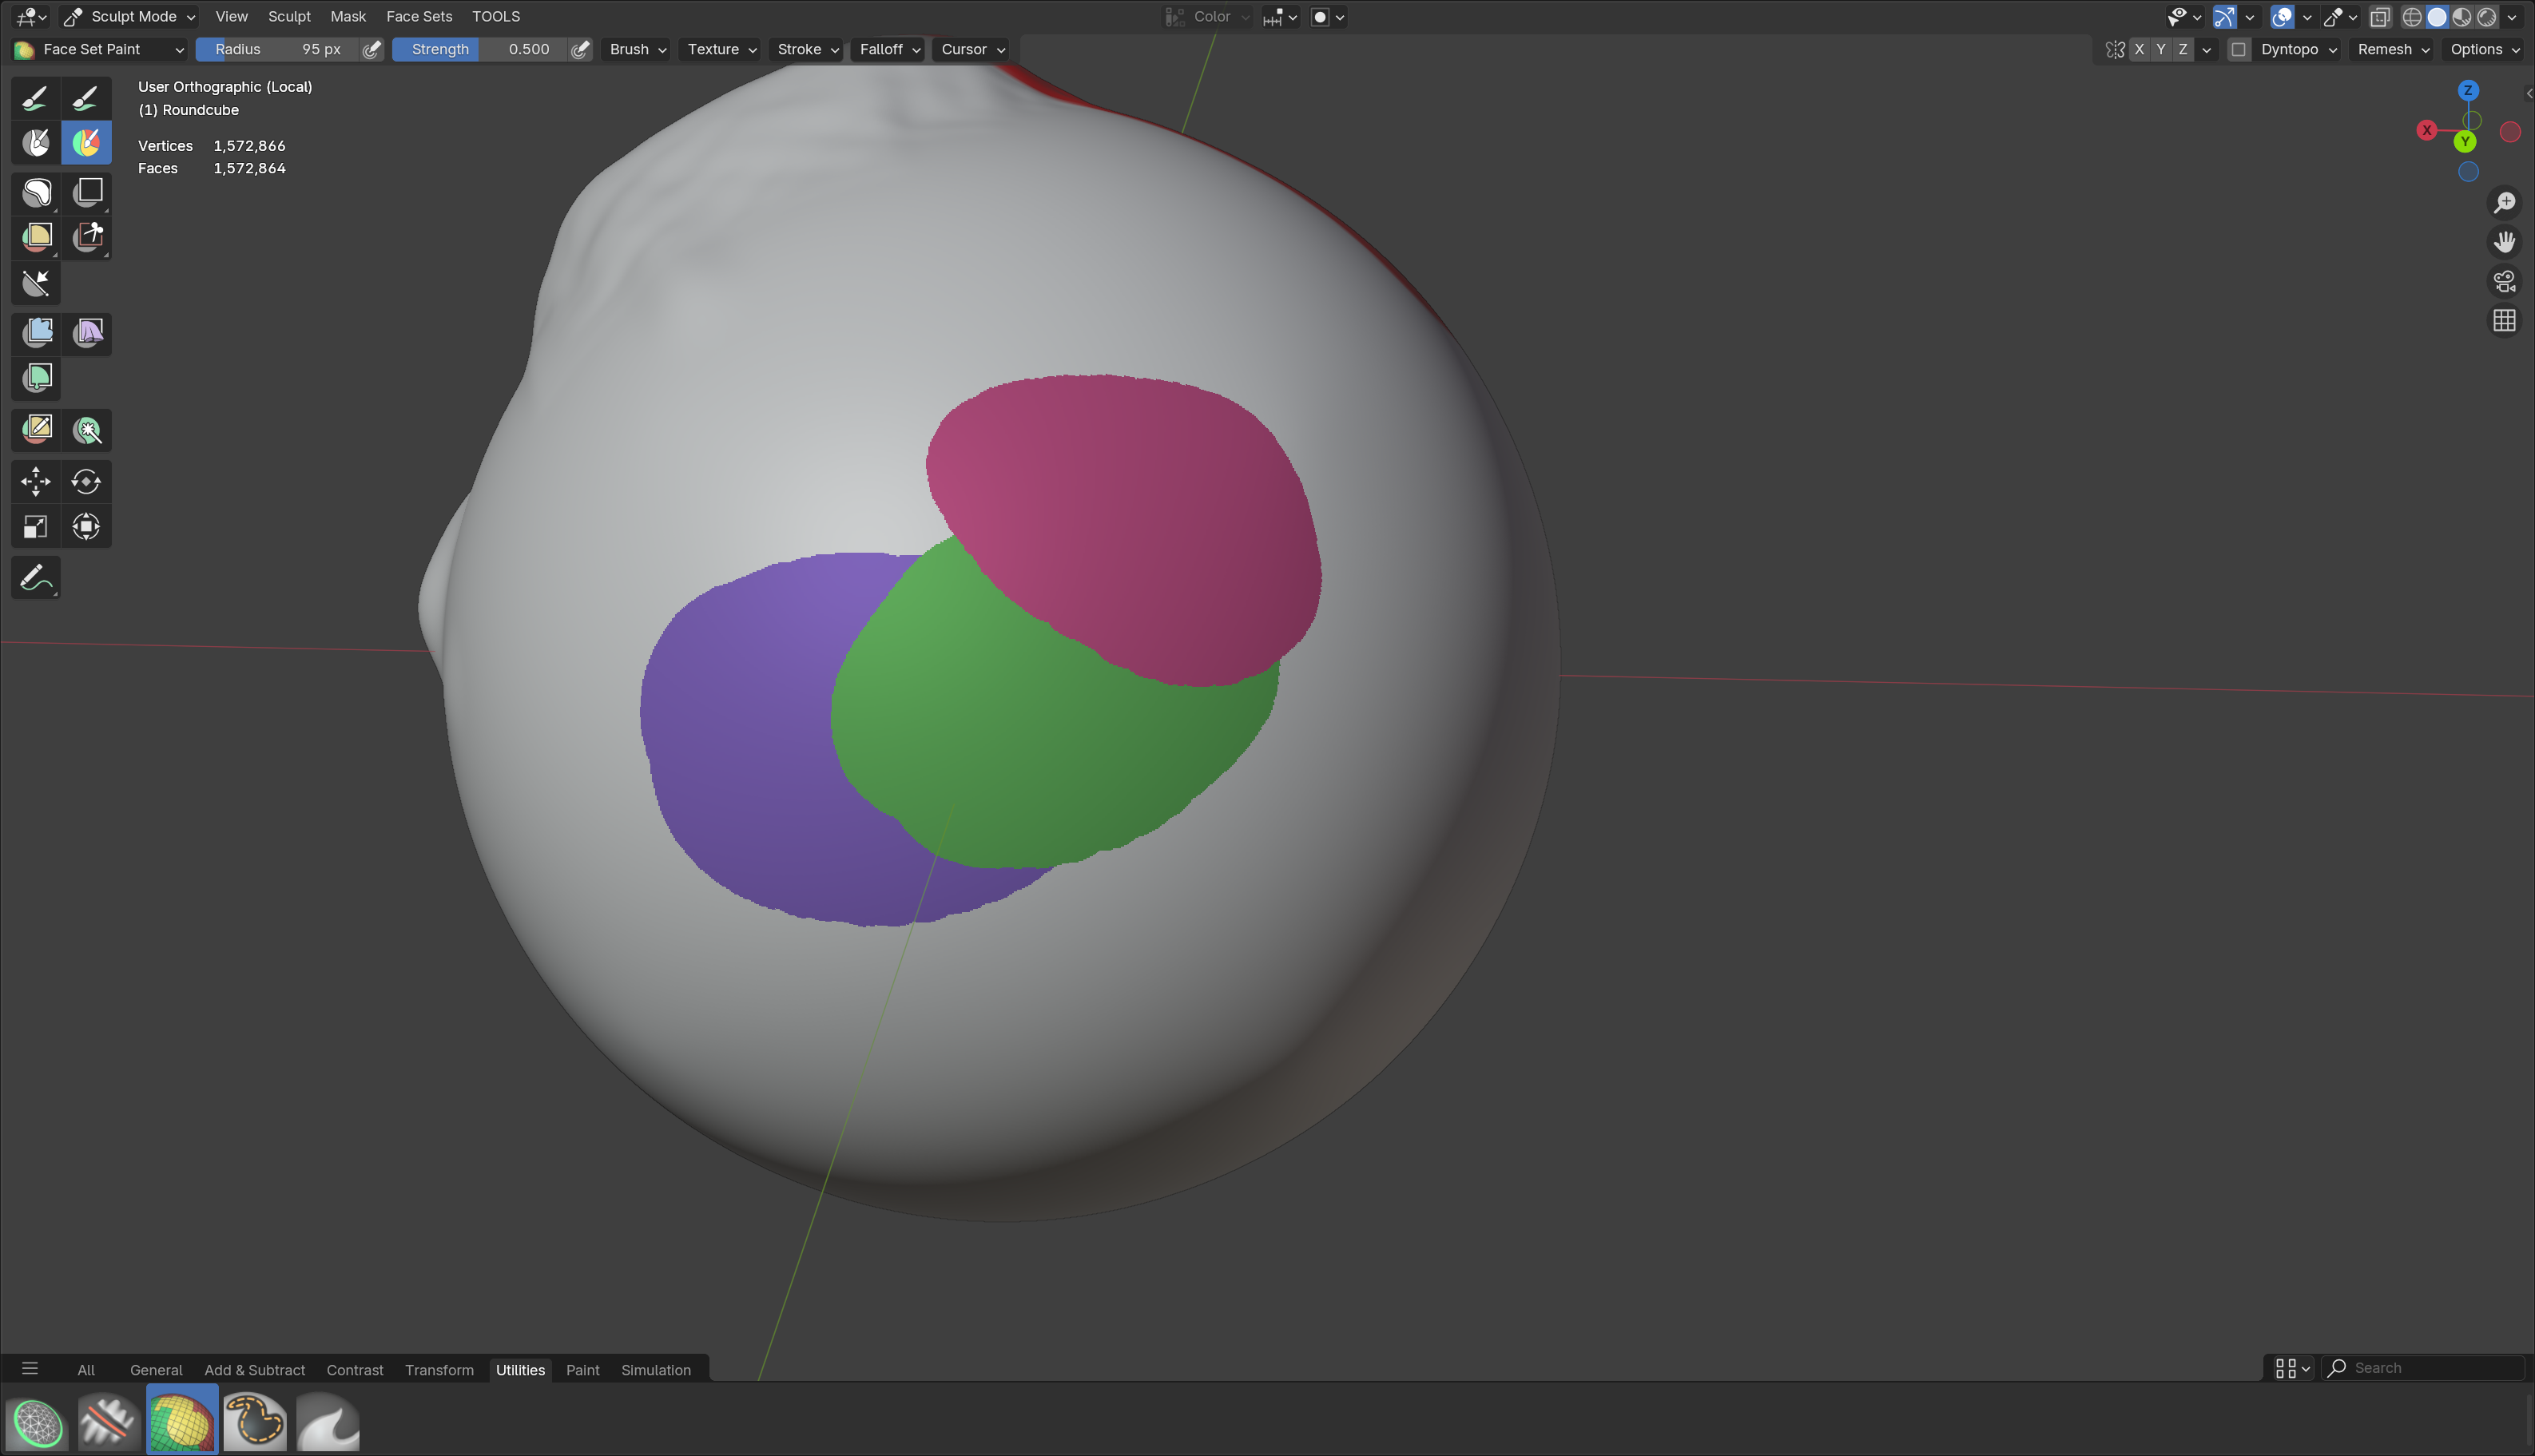This screenshot has width=2535, height=1456.
Task: Select the Scale transform tool
Action: [x=36, y=526]
